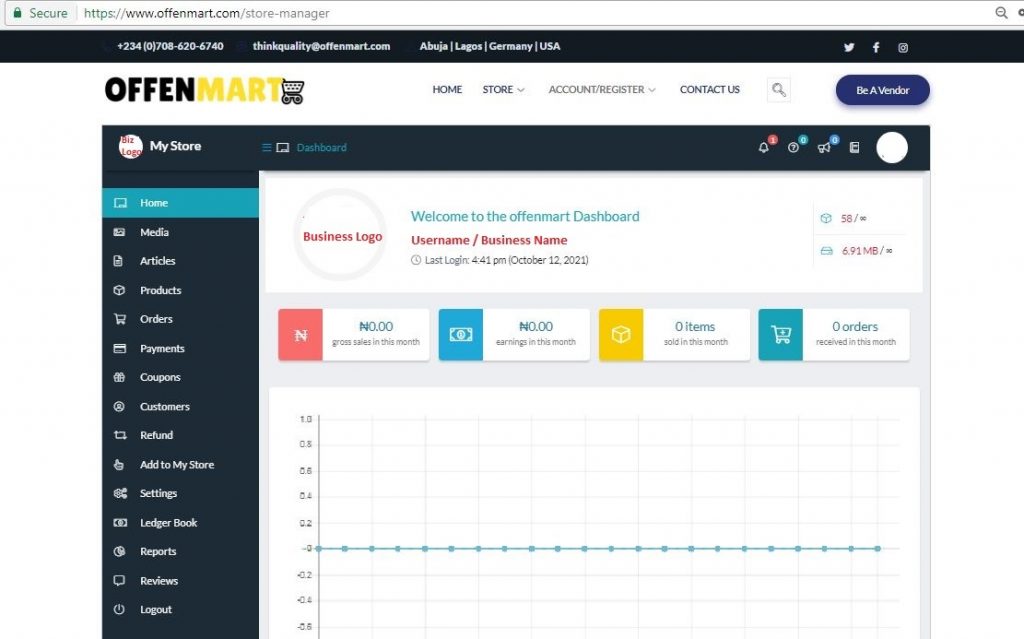Screen dimensions: 1024x639
Task: Click the OFFENMART logo
Action: coord(204,91)
